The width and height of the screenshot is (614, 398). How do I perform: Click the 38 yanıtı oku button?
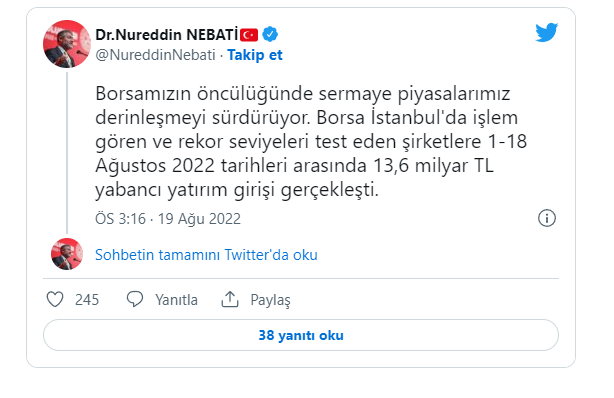[301, 335]
